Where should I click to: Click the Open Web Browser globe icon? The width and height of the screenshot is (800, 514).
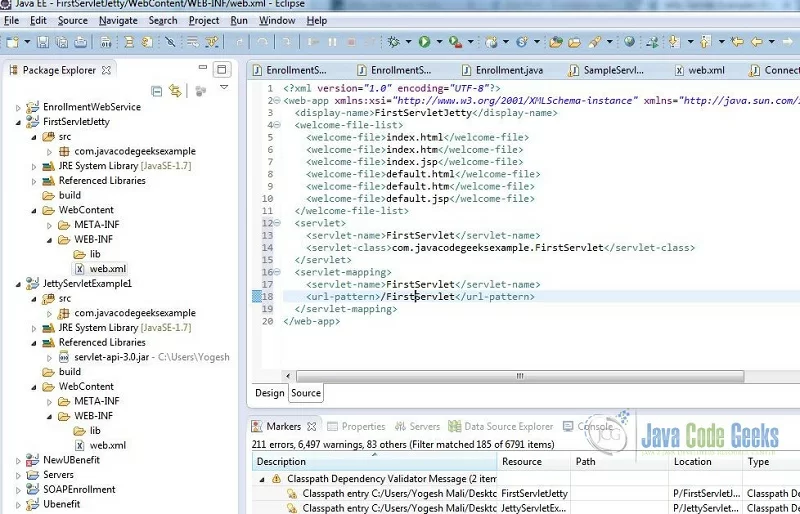pos(630,41)
